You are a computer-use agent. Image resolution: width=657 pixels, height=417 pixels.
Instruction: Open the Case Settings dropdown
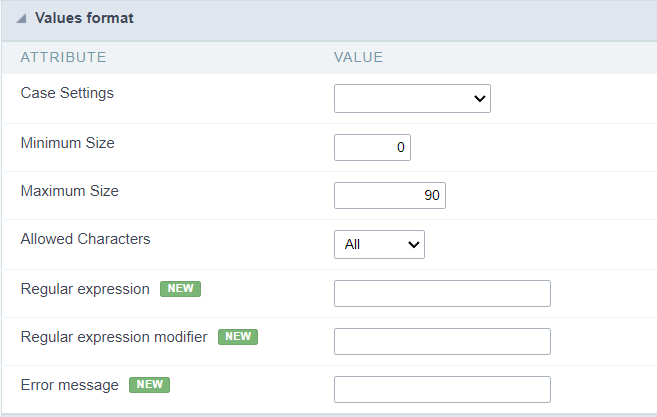tap(412, 98)
